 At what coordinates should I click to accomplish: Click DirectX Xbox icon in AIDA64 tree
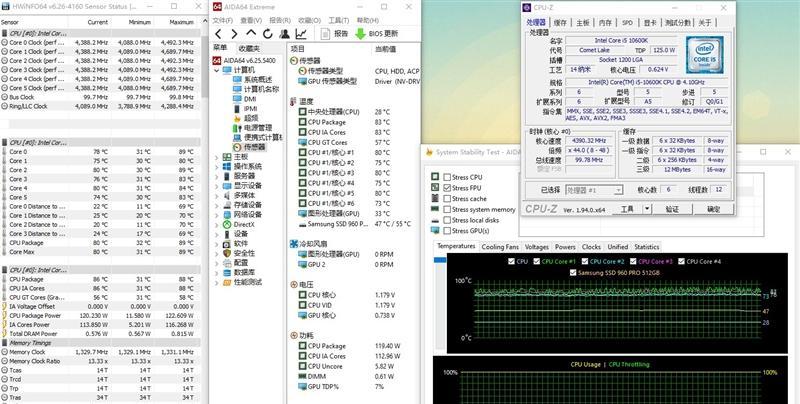[227, 224]
